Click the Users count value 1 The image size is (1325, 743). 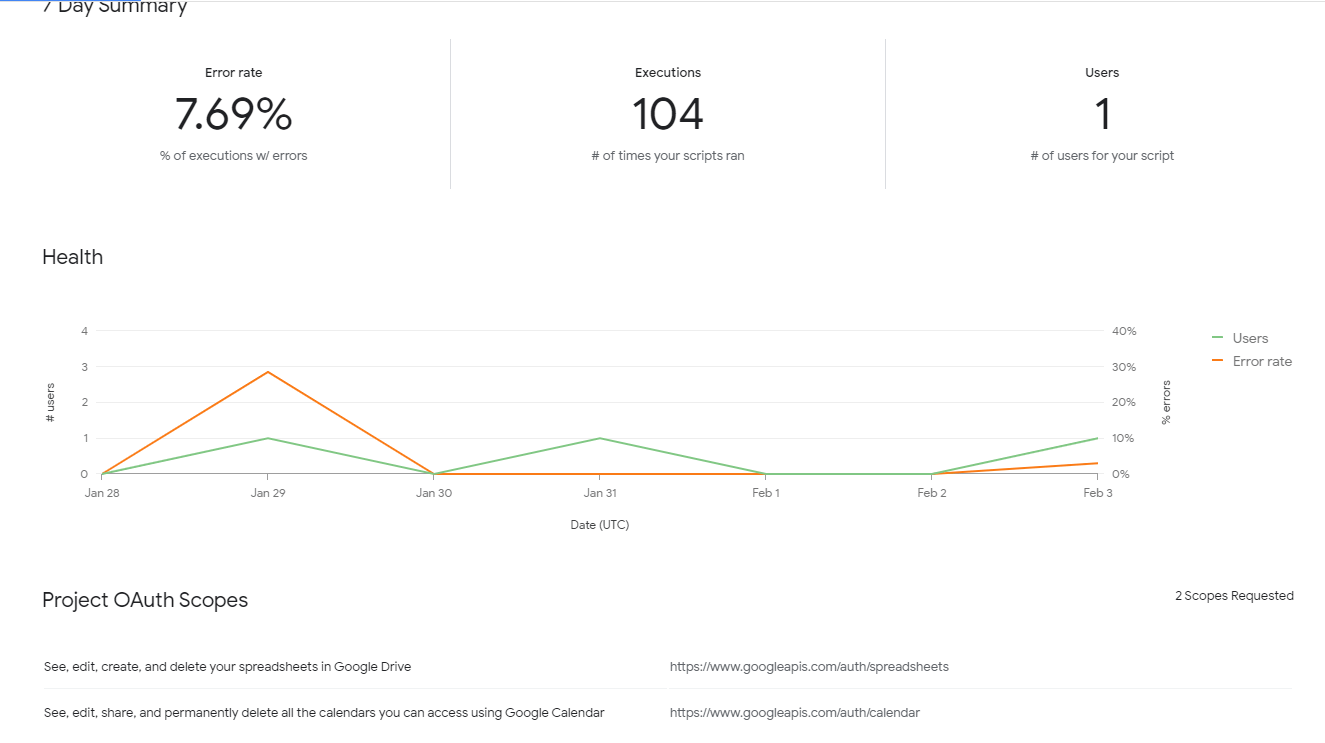click(1102, 114)
